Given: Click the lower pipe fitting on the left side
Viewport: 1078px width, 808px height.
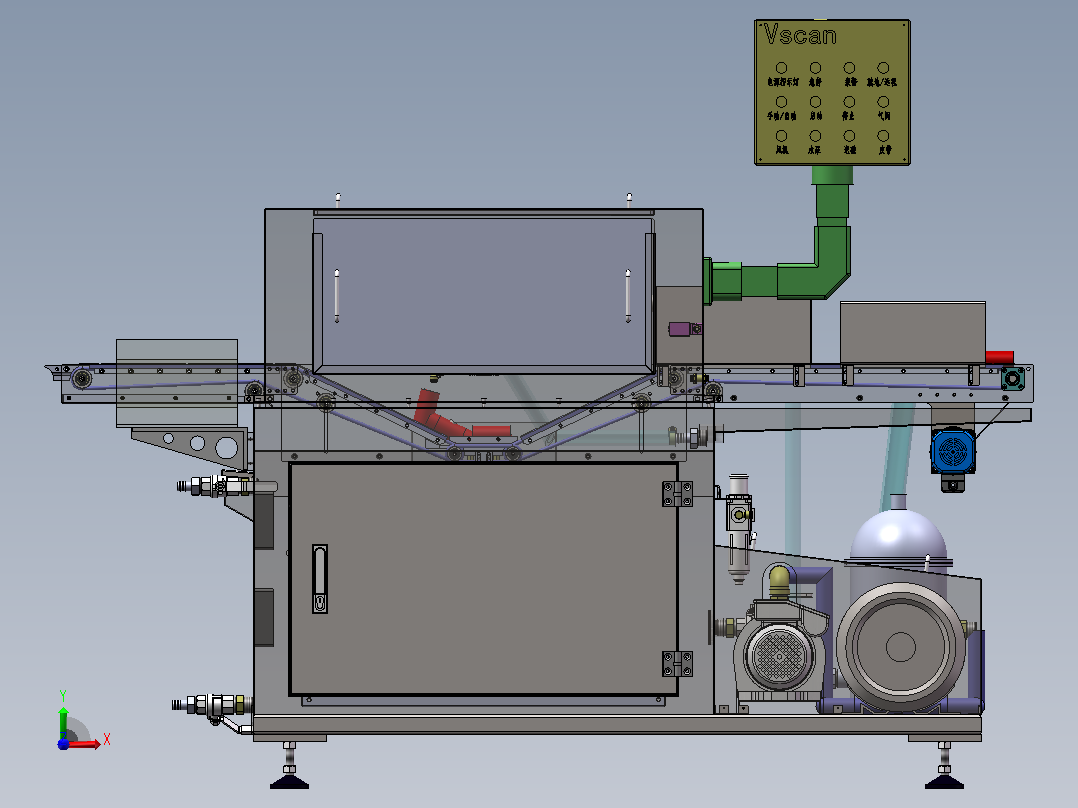Looking at the screenshot, I should 213,706.
